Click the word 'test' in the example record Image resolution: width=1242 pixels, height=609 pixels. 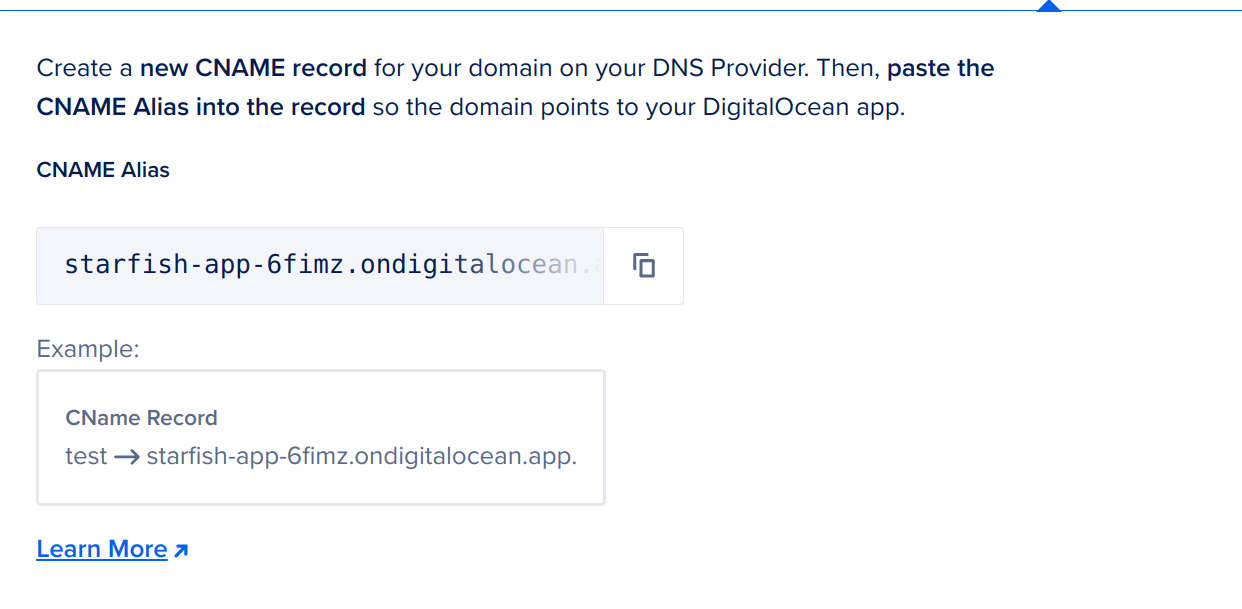[x=86, y=456]
